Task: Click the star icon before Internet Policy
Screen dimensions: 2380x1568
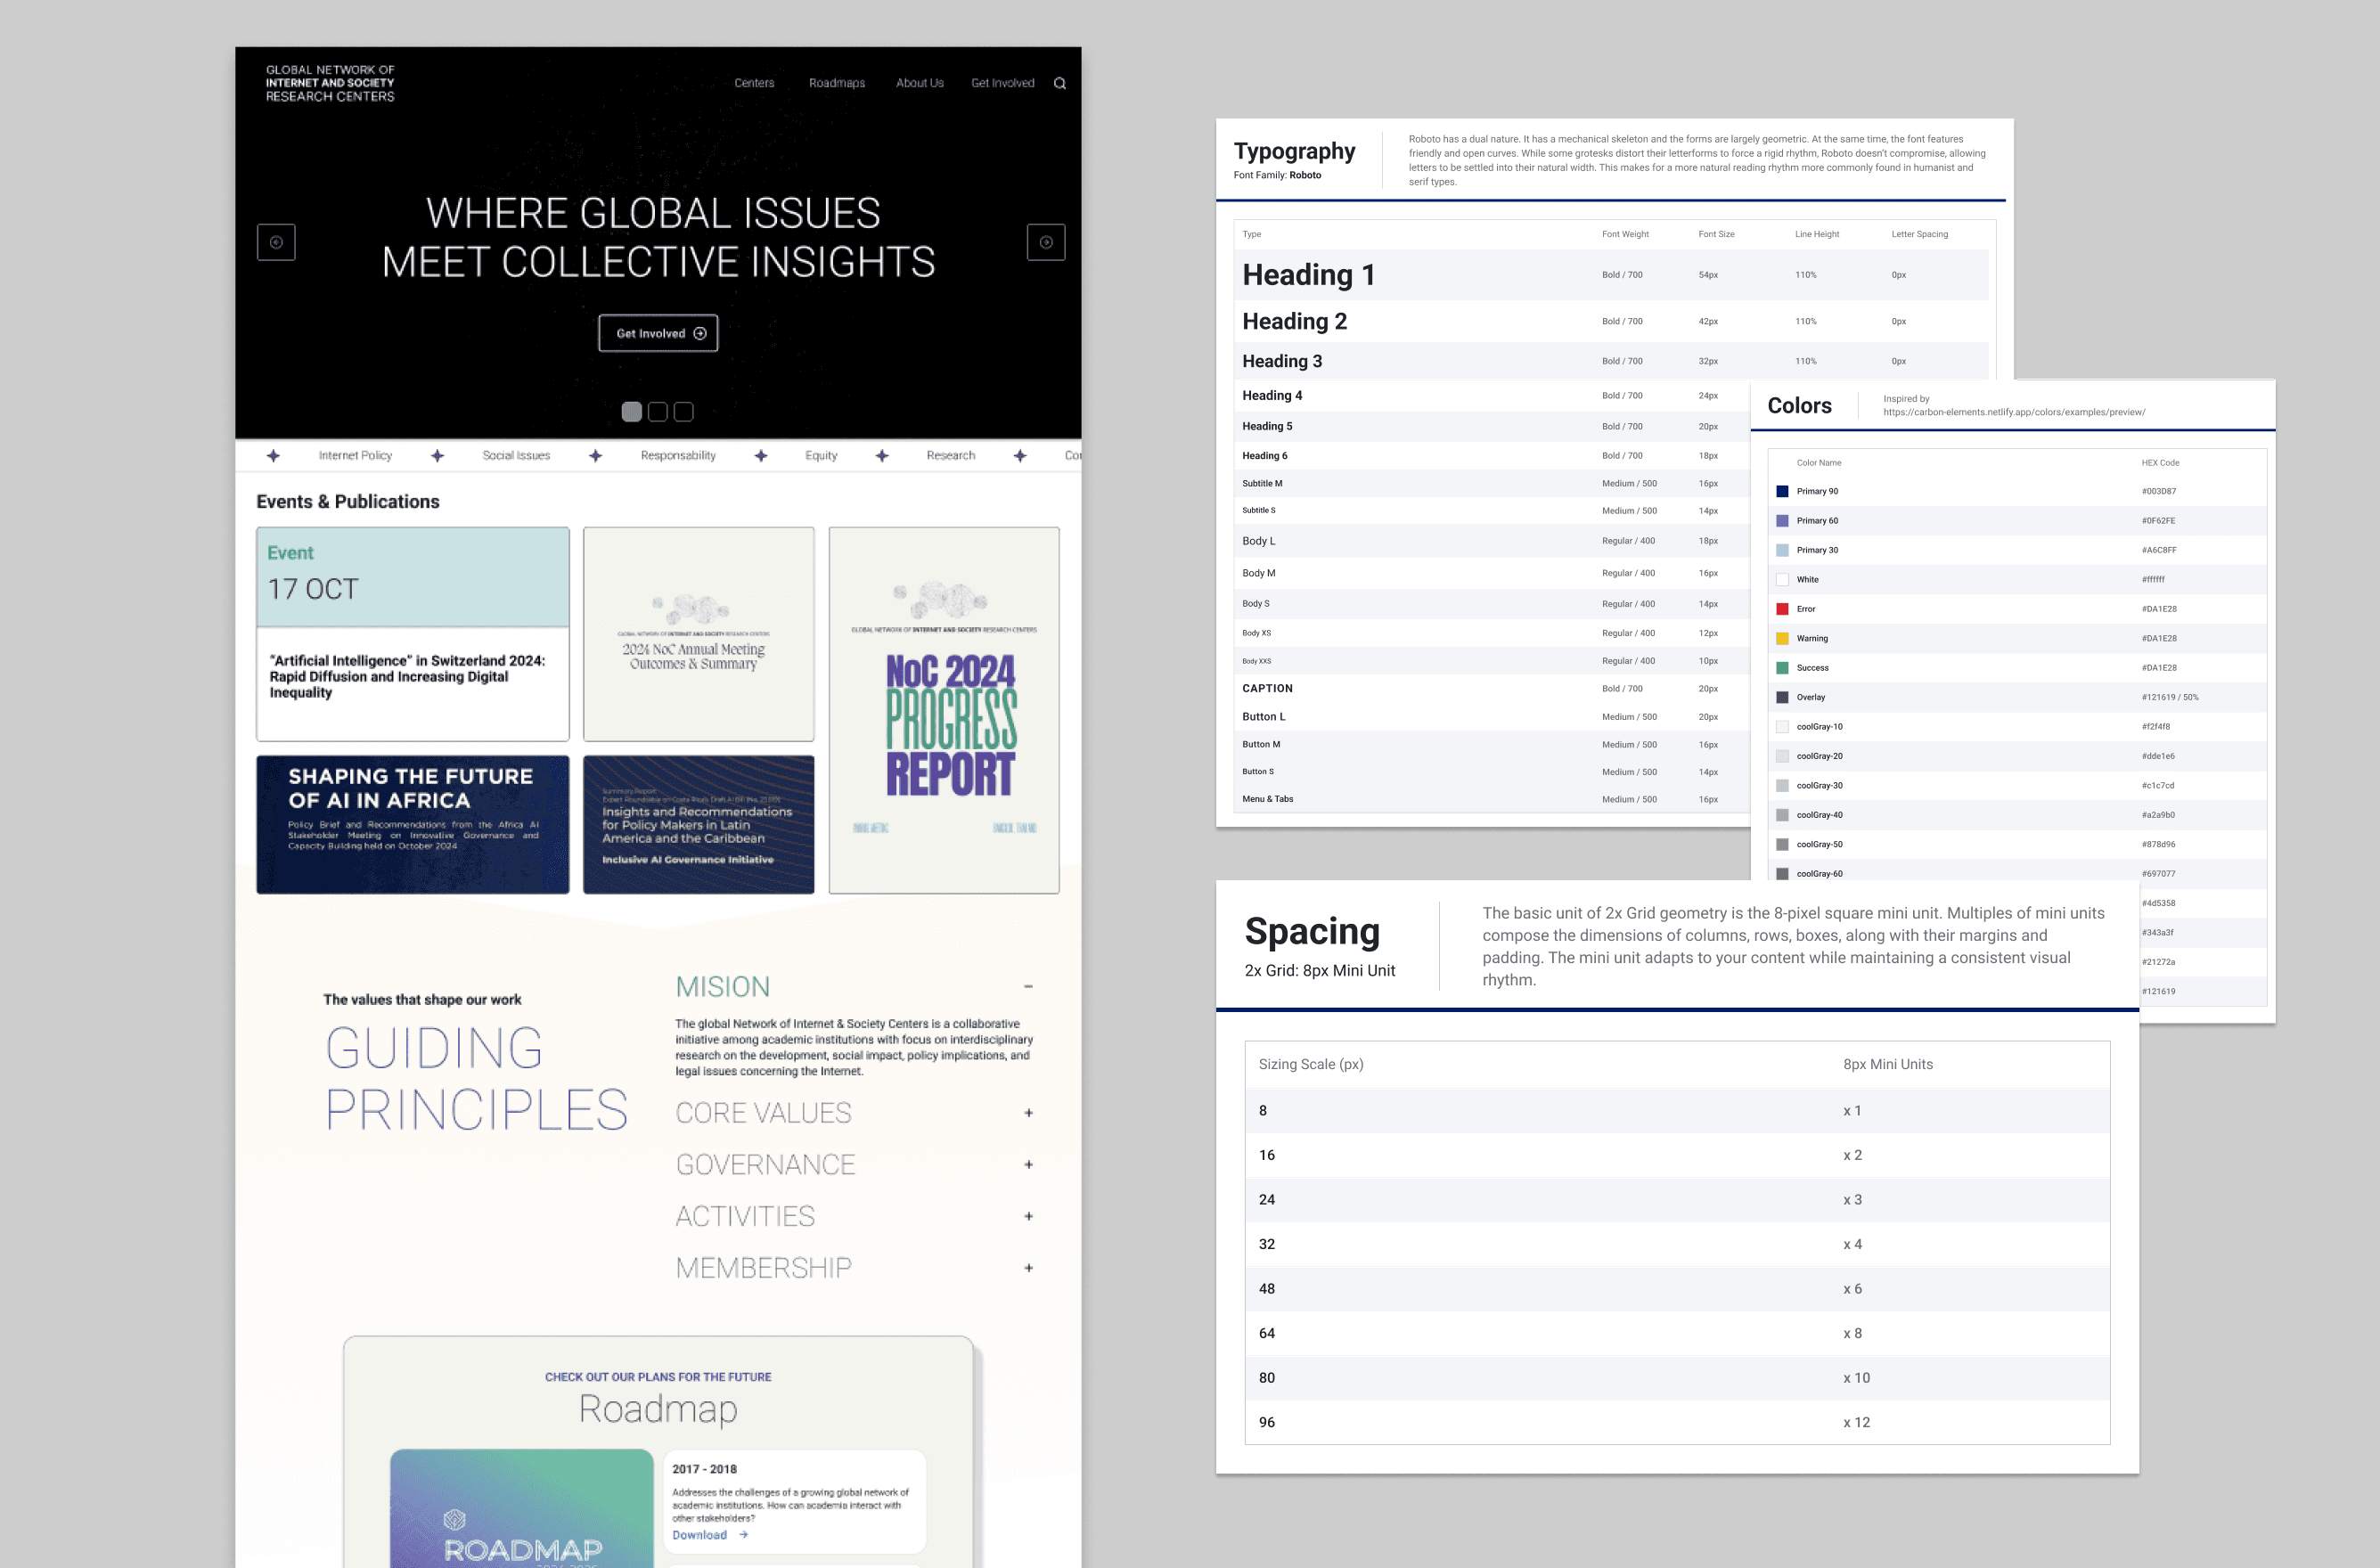Action: 273,456
